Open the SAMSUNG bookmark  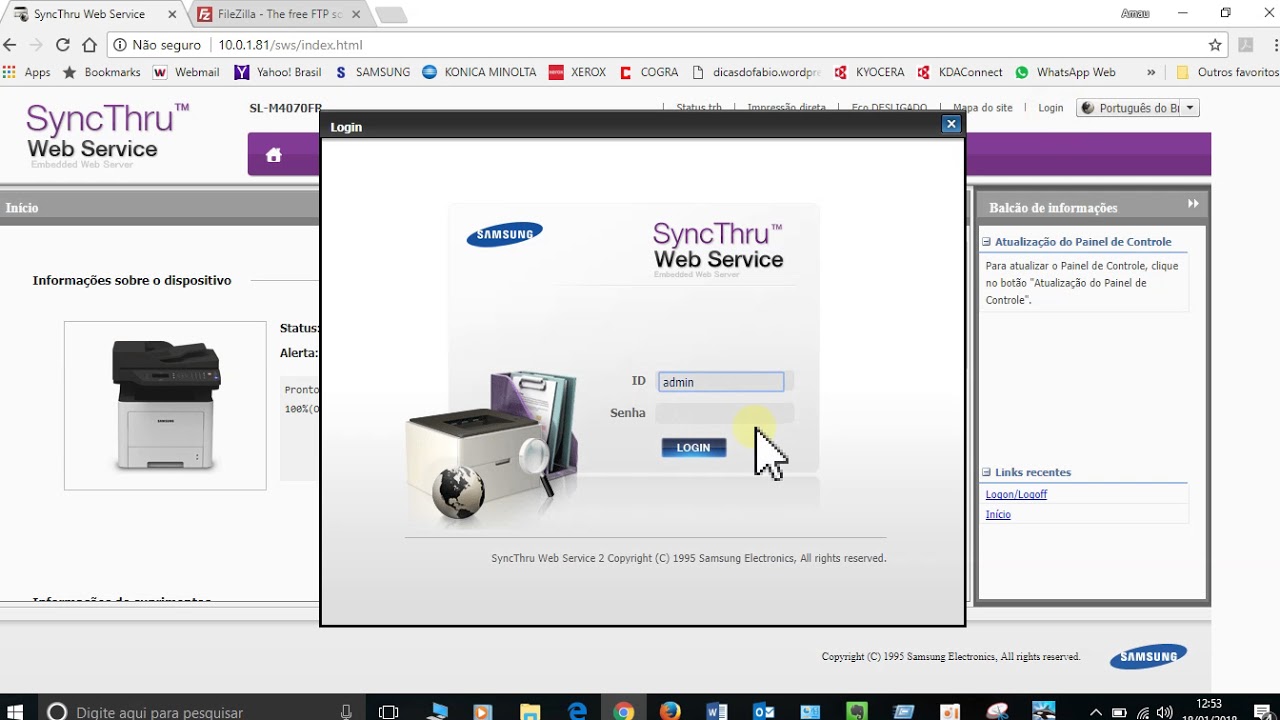[372, 72]
